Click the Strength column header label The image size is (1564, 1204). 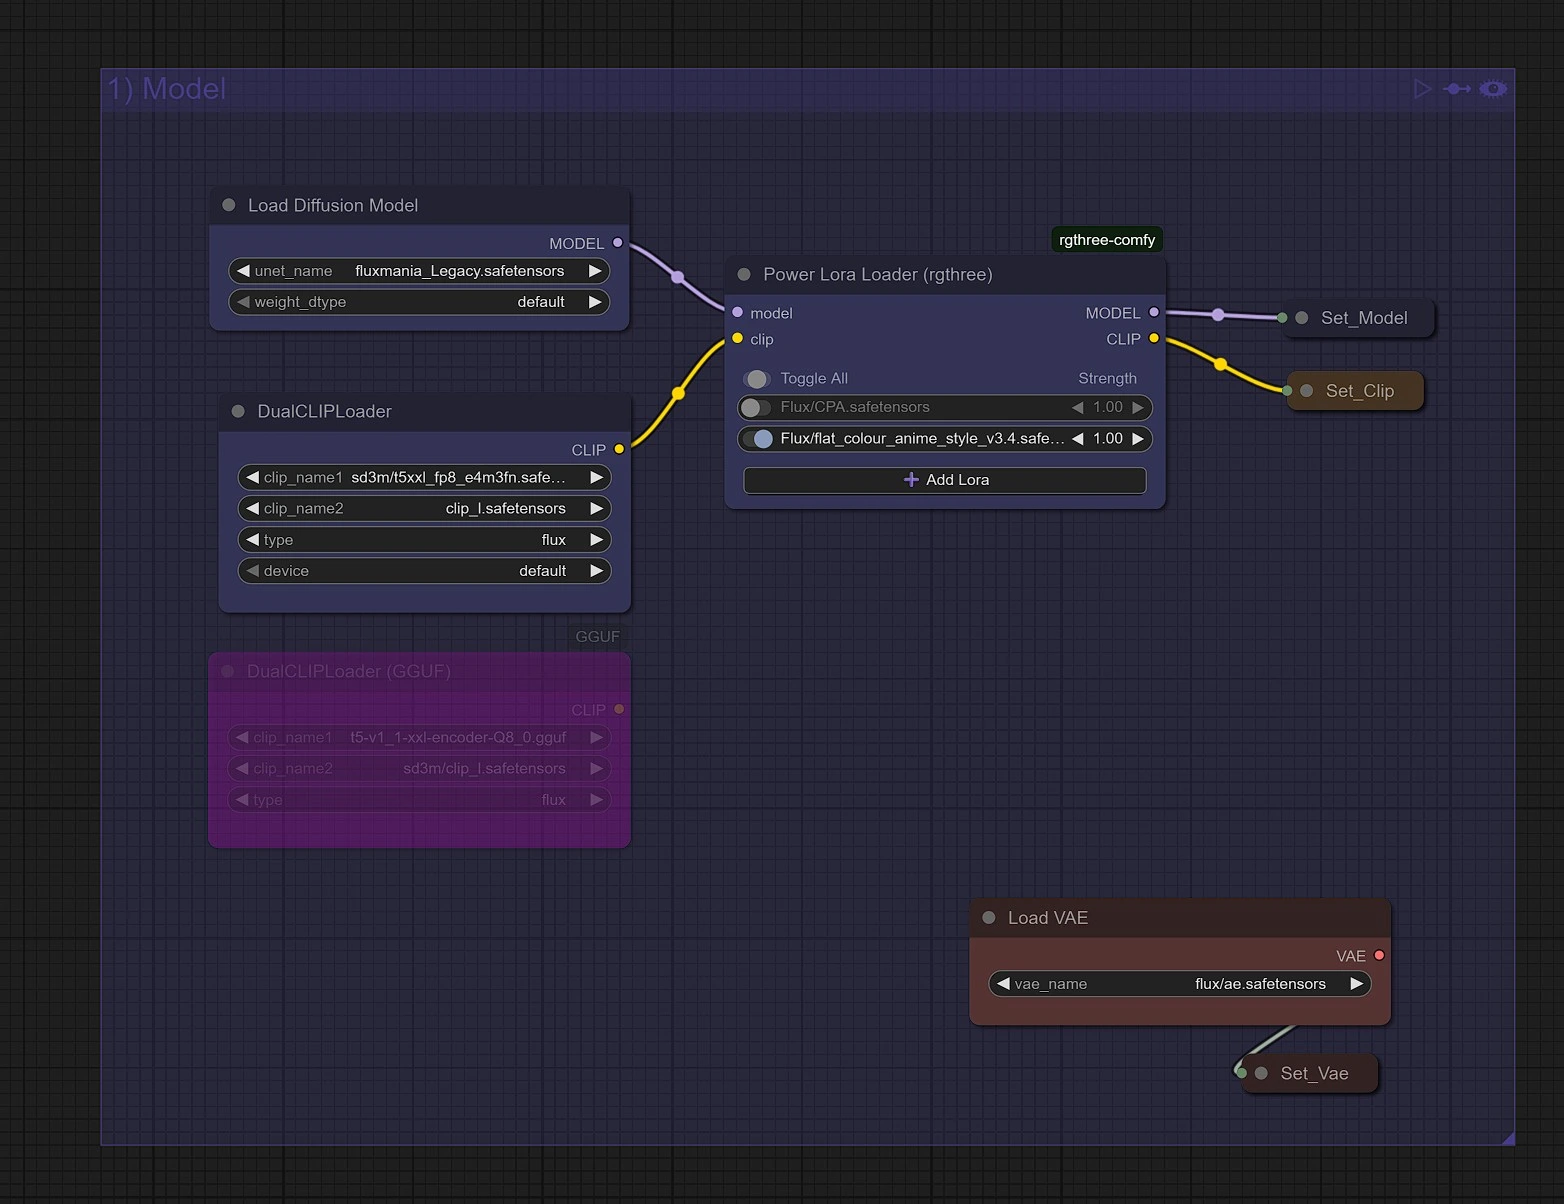[1107, 378]
